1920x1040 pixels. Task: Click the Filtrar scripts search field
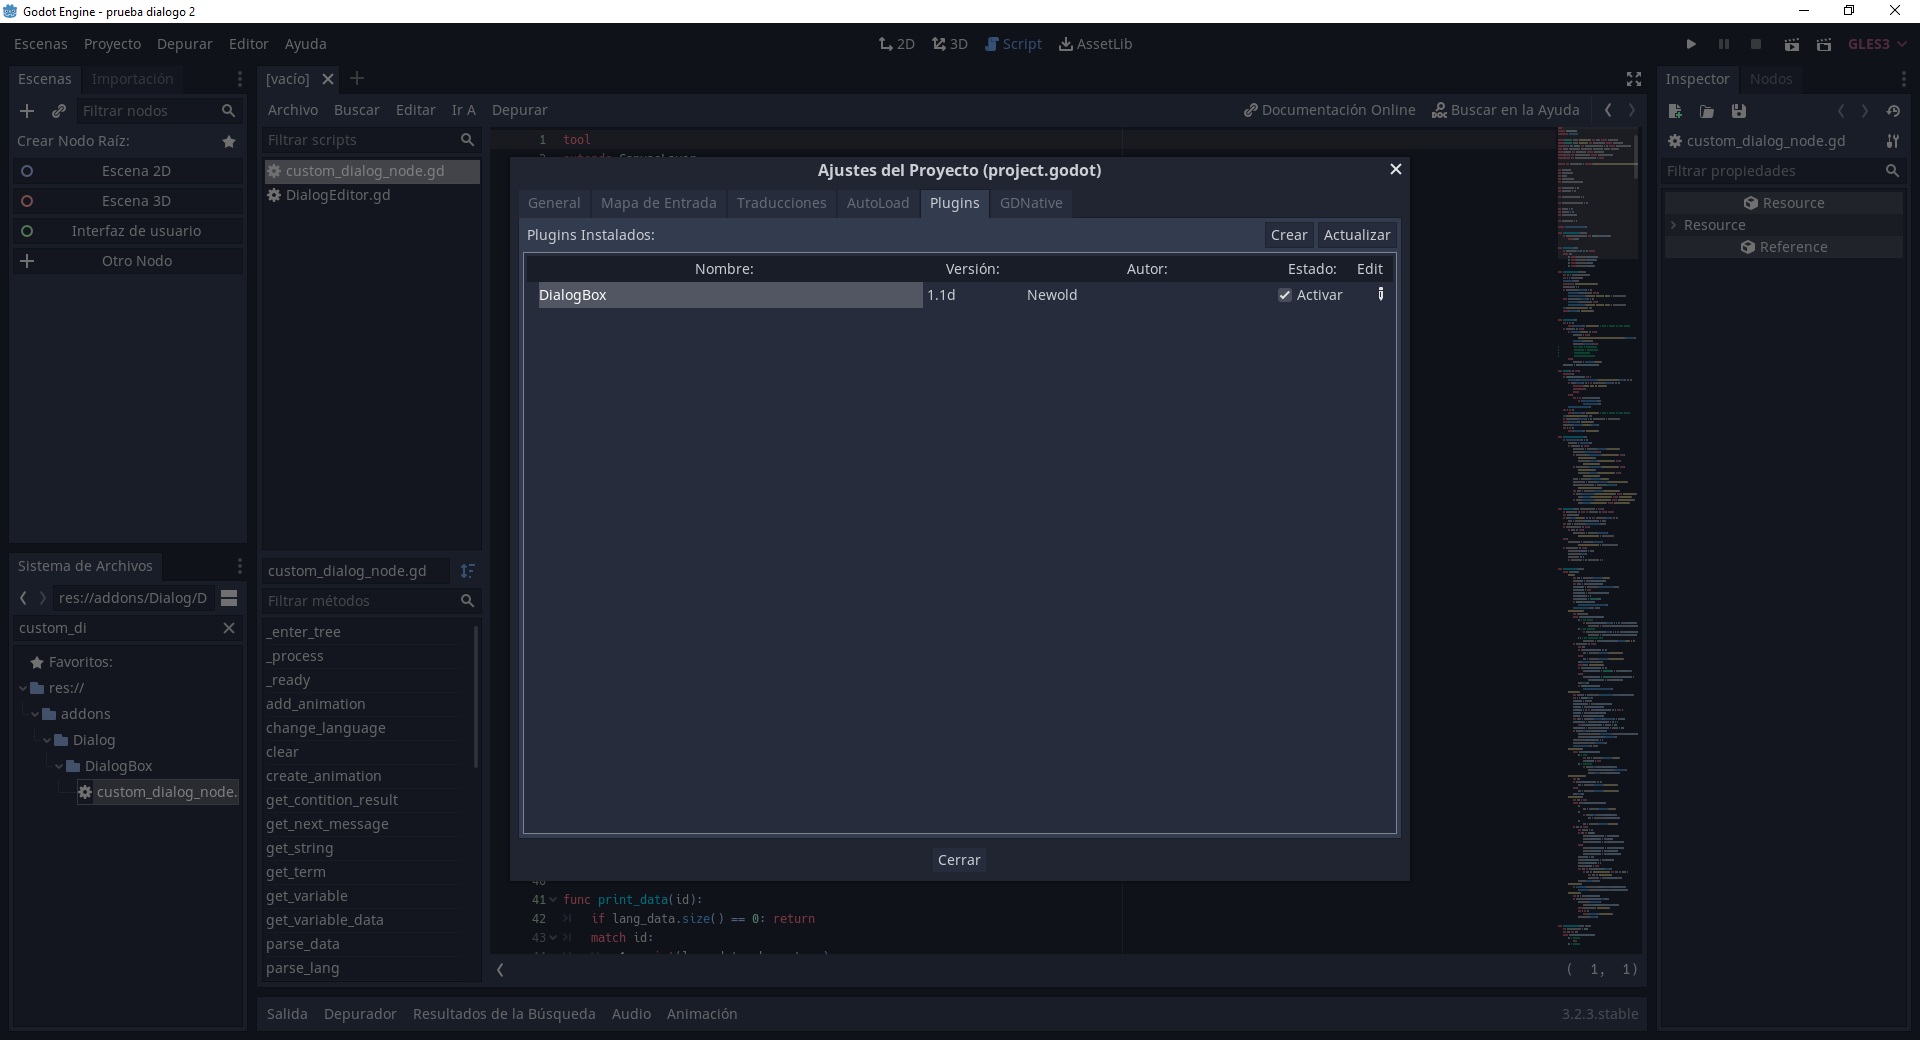tap(371, 140)
